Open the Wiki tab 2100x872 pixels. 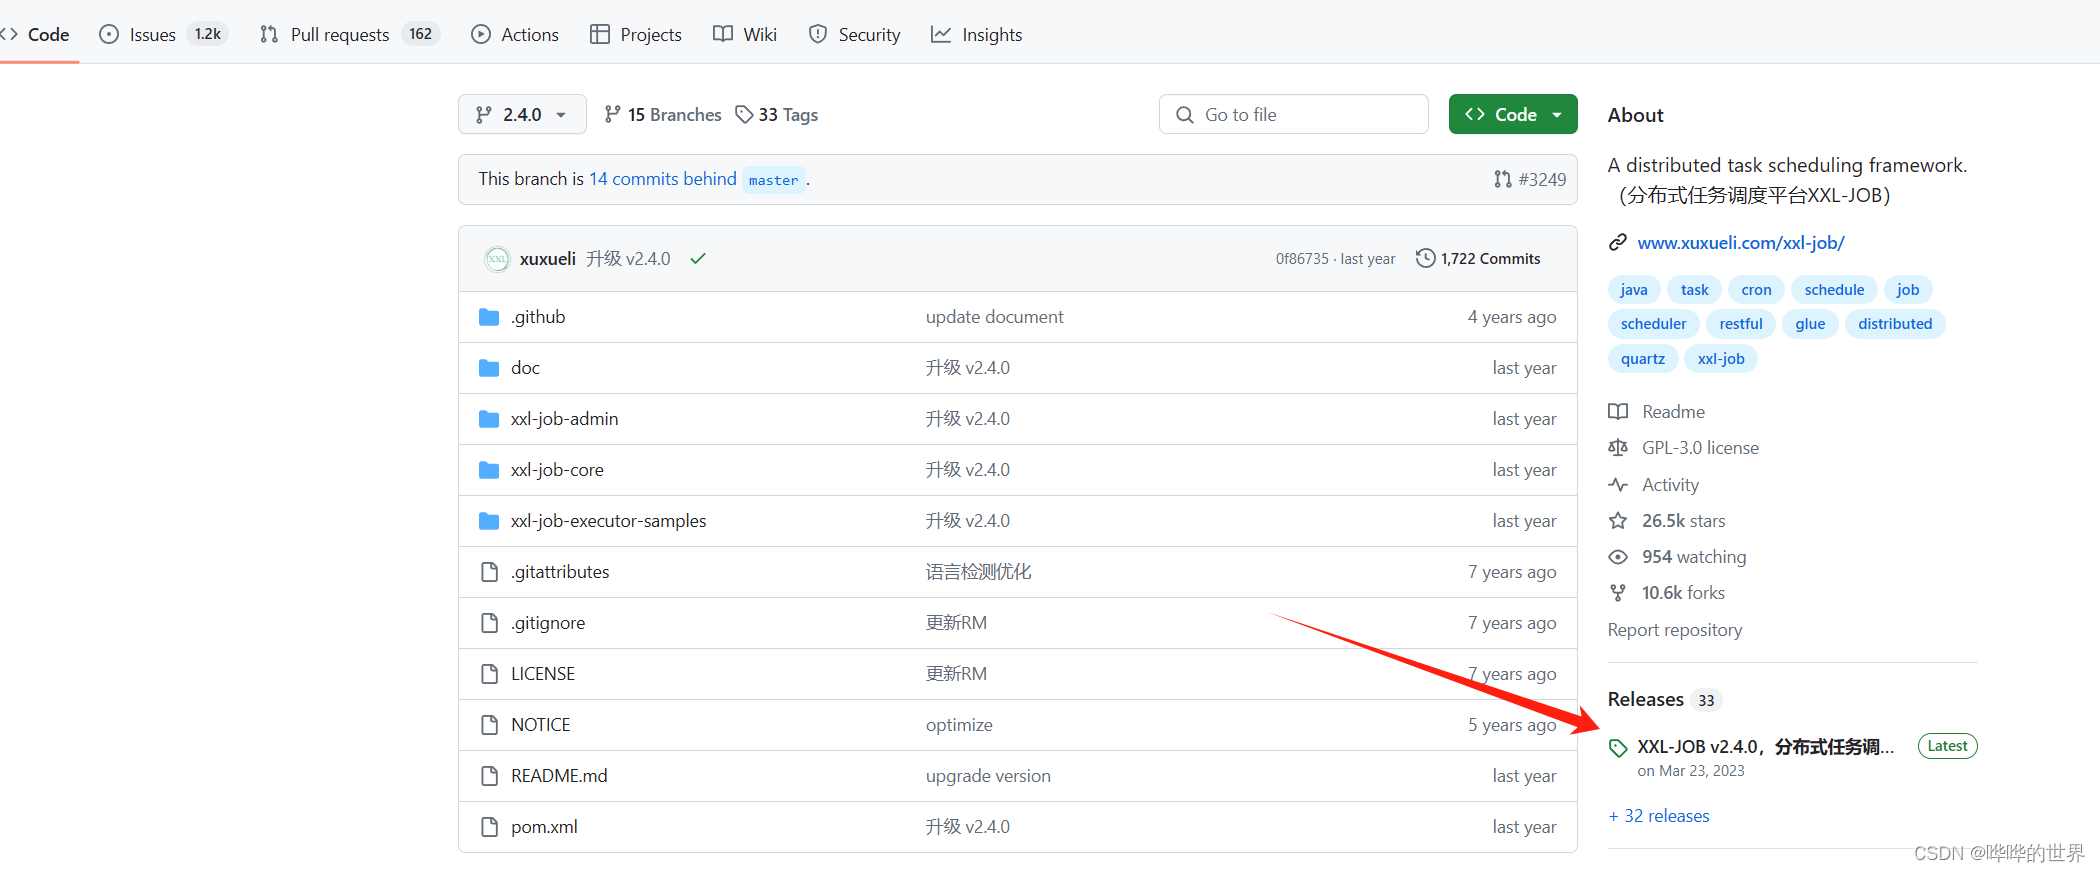point(745,34)
